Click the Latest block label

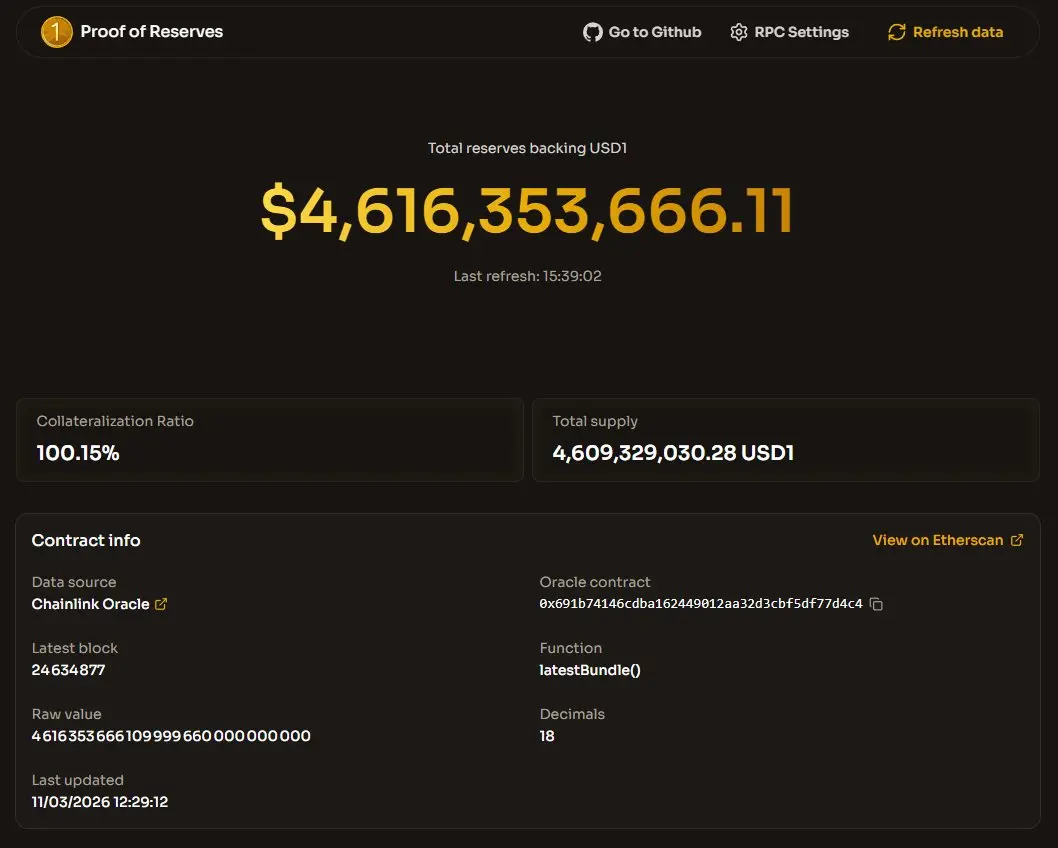point(74,648)
